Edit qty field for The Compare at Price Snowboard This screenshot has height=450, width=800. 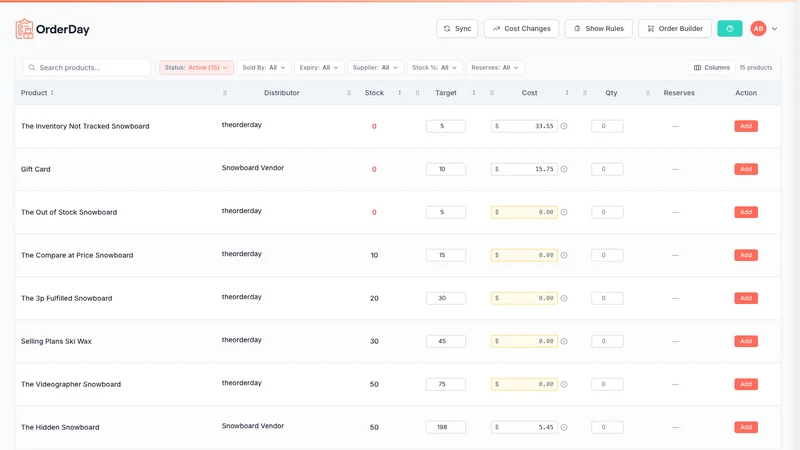pos(607,255)
